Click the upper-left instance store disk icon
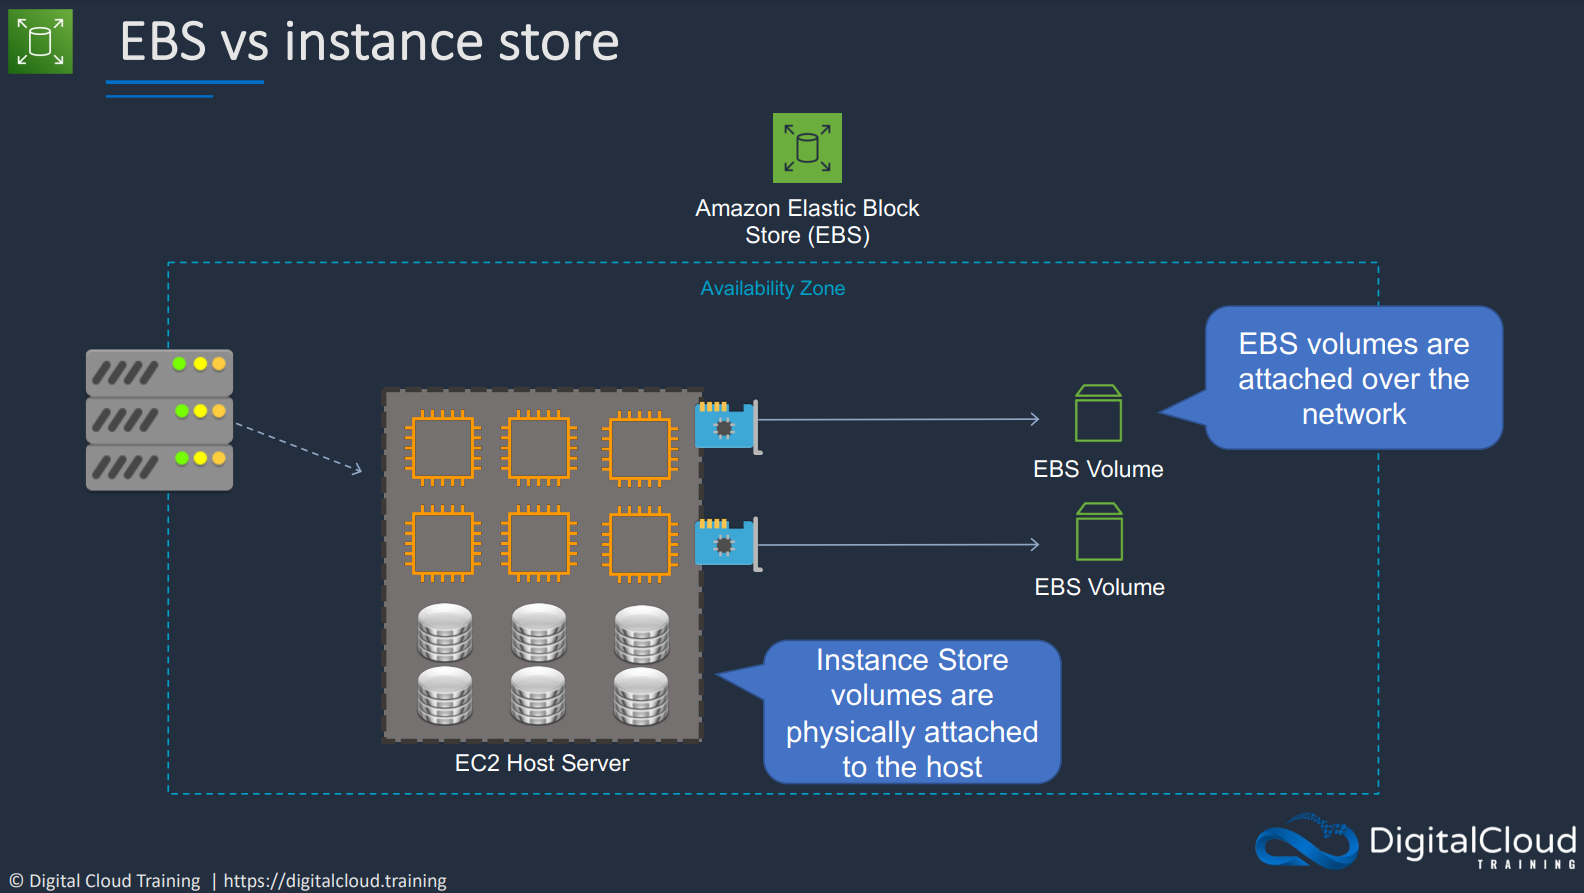 (445, 632)
